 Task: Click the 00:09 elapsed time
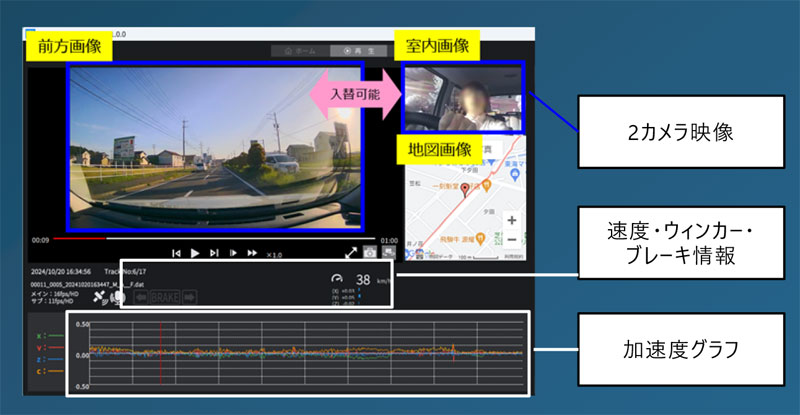point(40,240)
